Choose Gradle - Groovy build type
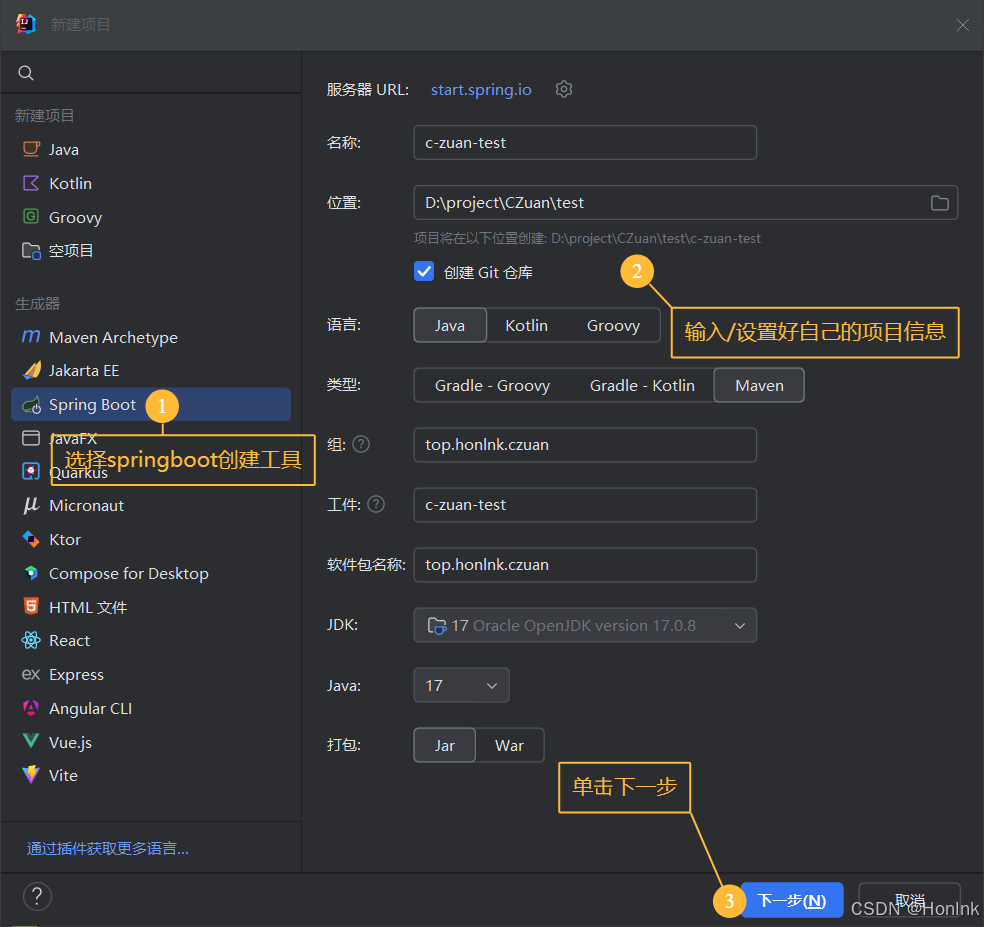This screenshot has width=984, height=927. [492, 385]
